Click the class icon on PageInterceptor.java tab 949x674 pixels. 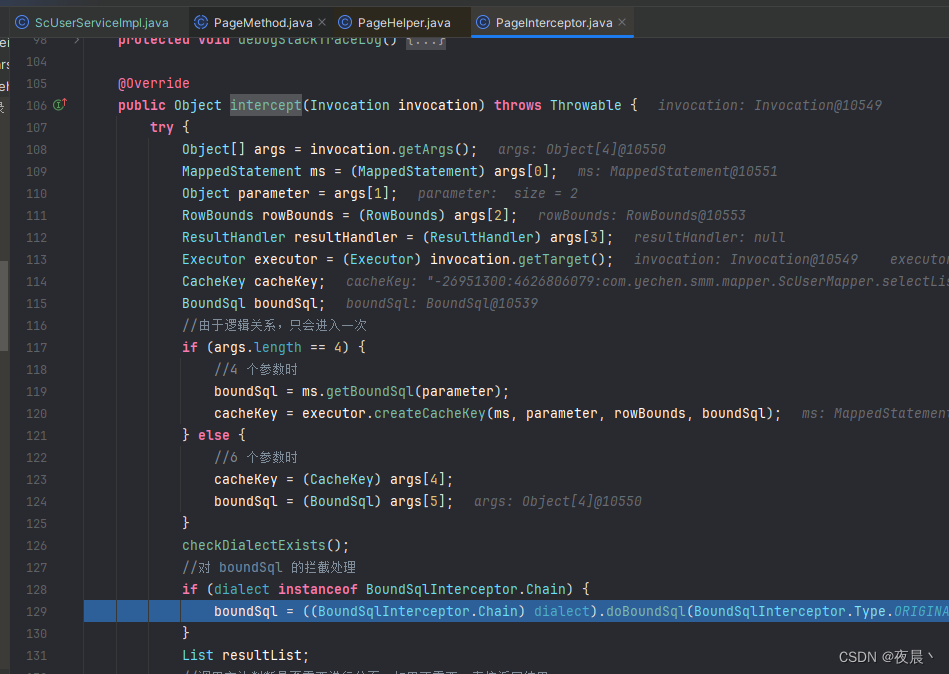tap(483, 22)
